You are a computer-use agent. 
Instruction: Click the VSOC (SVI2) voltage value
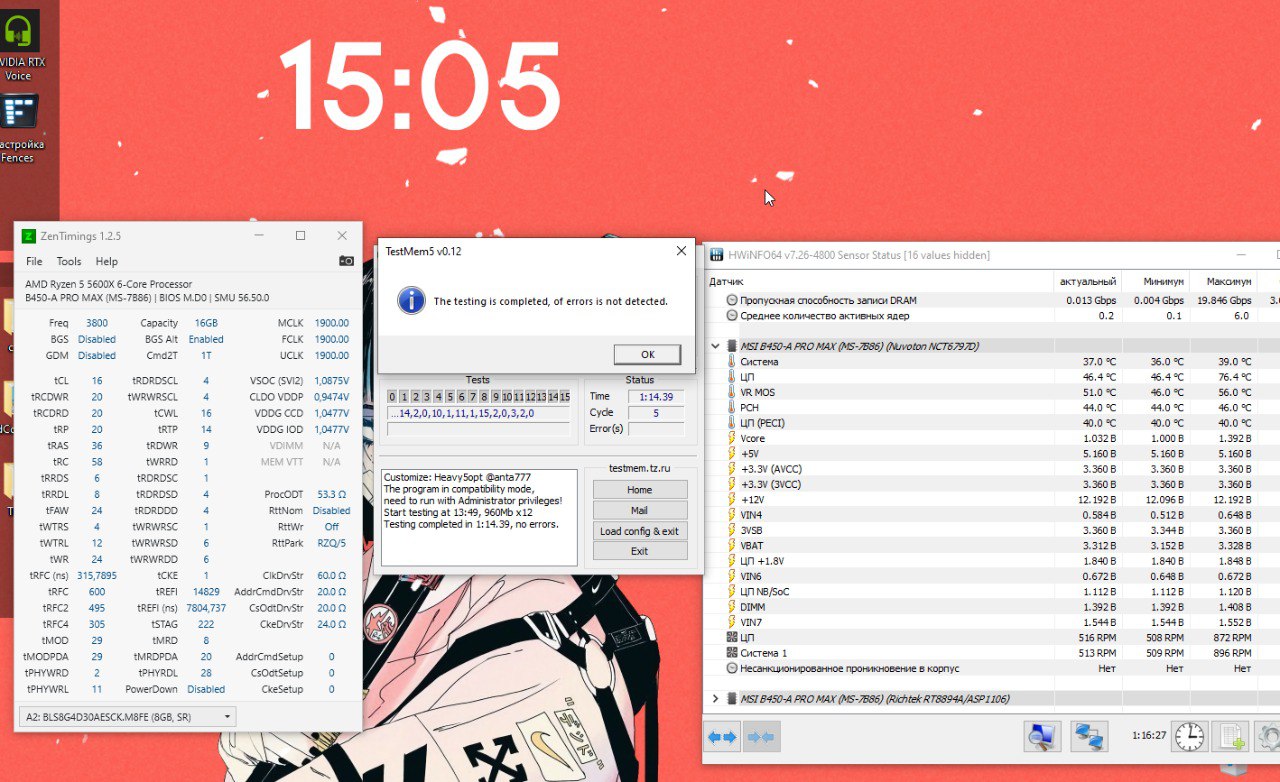(332, 381)
